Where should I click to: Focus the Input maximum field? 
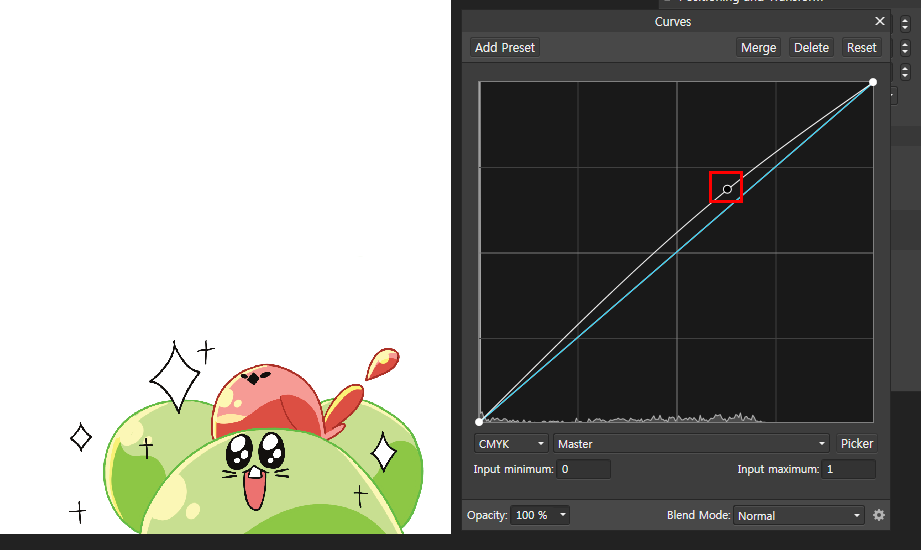pyautogui.click(x=849, y=469)
